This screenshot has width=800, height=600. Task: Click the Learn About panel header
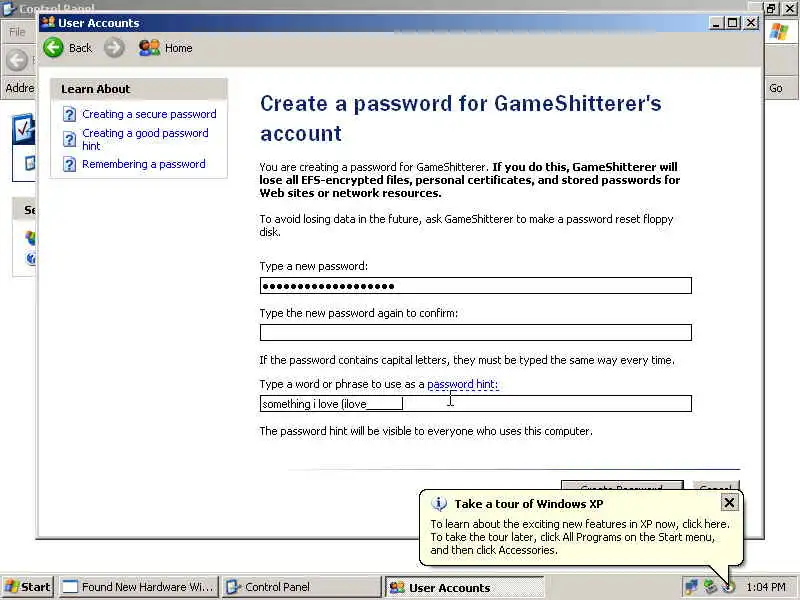(x=139, y=89)
